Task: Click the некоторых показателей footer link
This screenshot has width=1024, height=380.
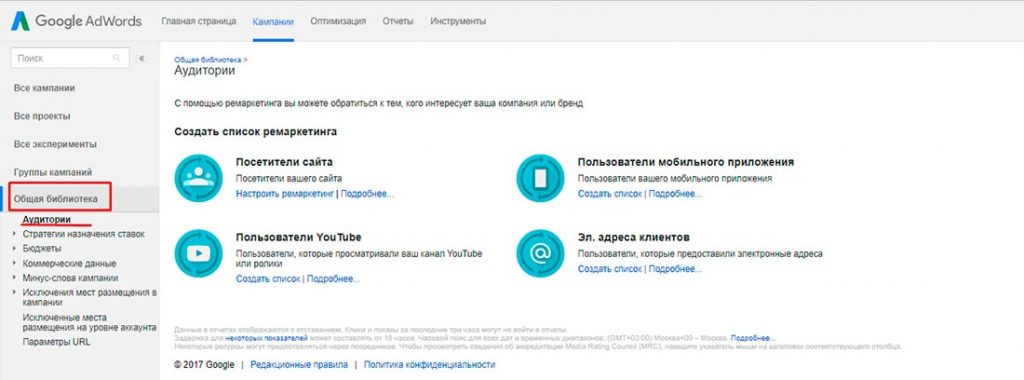Action: [266, 338]
